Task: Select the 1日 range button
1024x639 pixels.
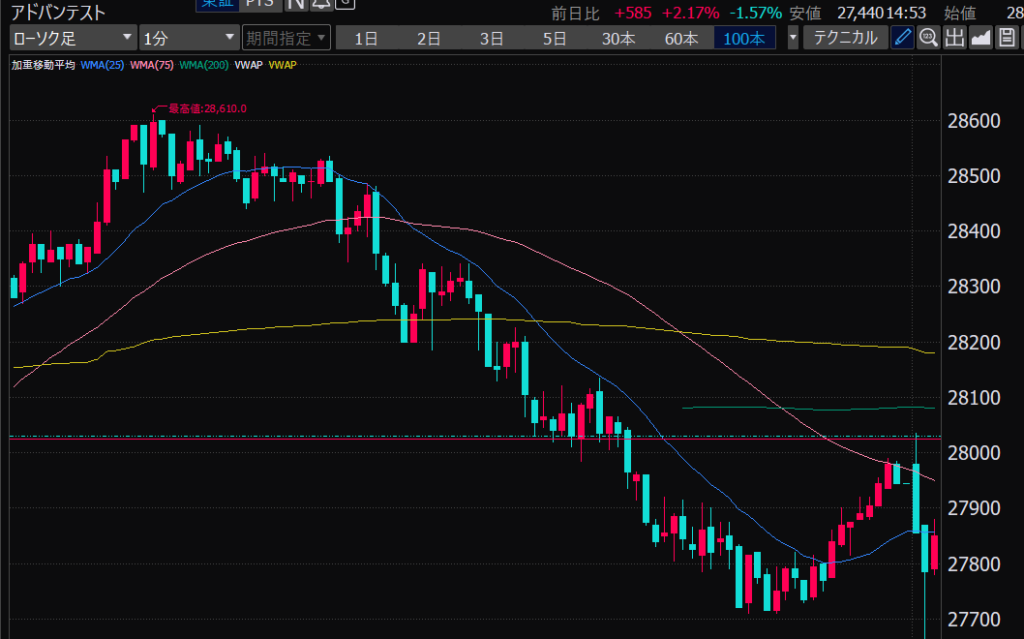Action: (x=366, y=39)
